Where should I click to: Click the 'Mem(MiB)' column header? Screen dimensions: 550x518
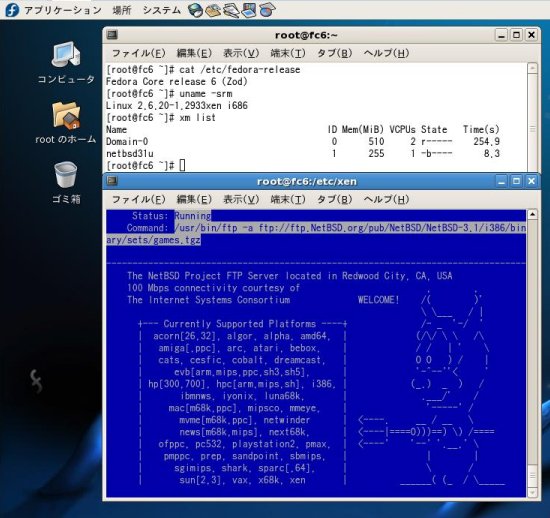(363, 129)
